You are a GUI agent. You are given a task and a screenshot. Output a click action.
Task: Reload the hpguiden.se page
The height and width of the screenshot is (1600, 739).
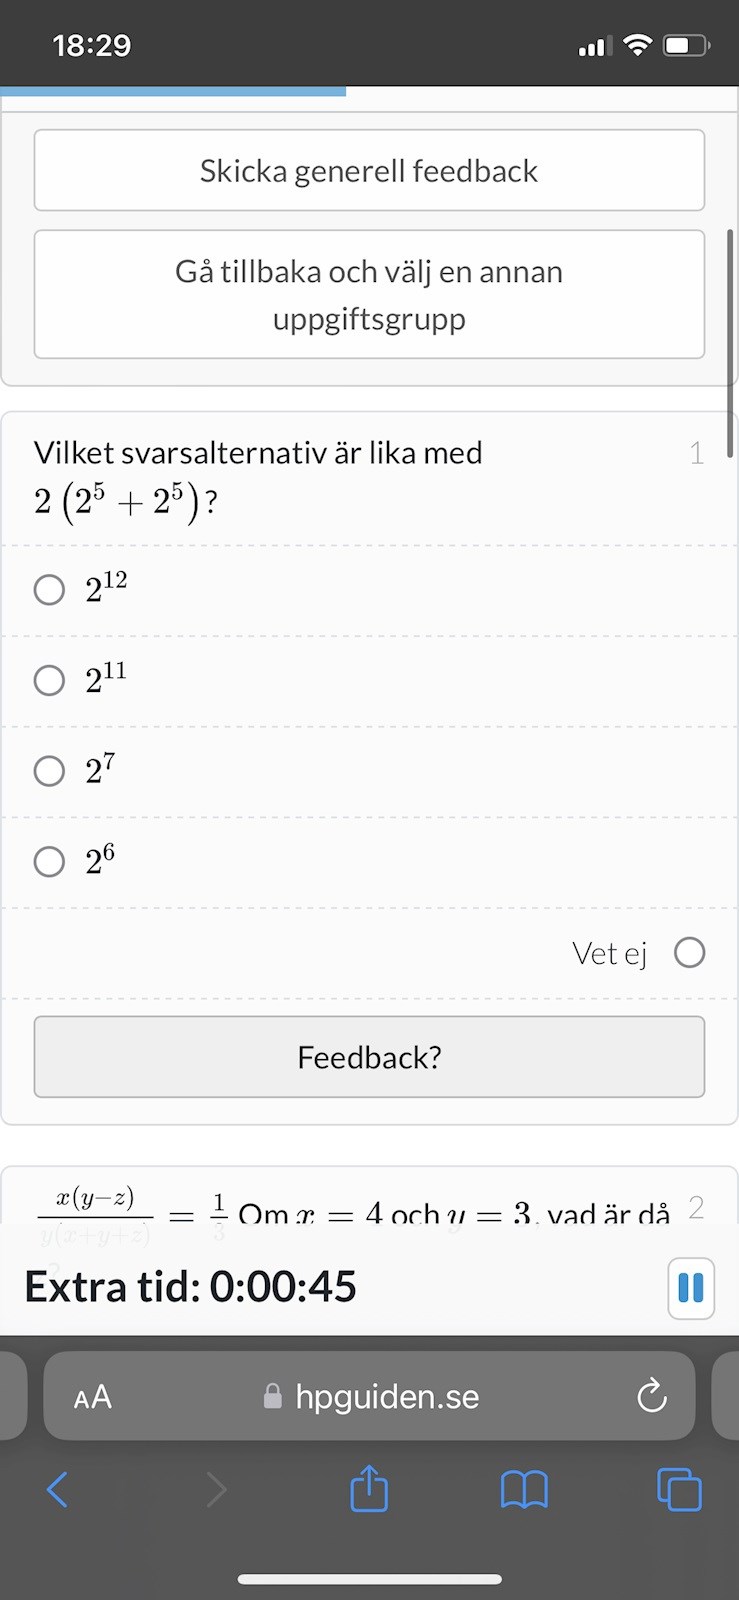click(x=652, y=1396)
